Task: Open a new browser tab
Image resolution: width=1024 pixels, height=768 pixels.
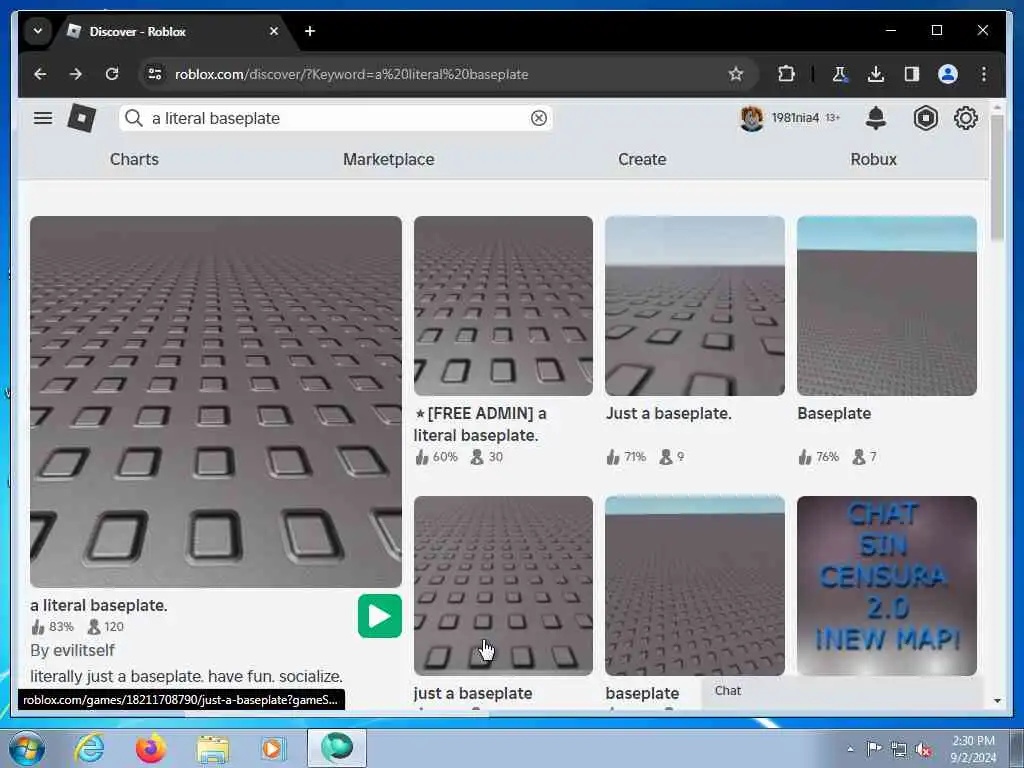Action: tap(310, 31)
